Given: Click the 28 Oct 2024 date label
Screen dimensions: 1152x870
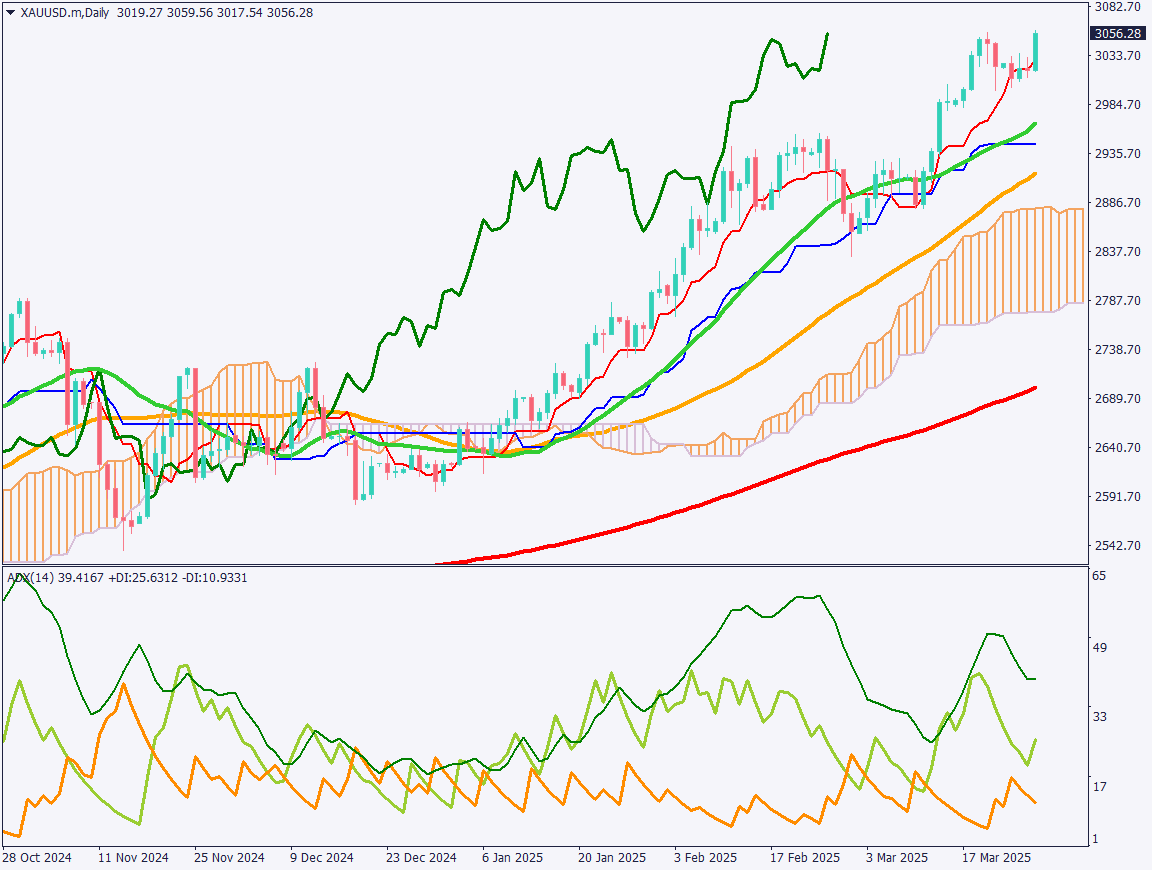Looking at the screenshot, I should pyautogui.click(x=36, y=858).
